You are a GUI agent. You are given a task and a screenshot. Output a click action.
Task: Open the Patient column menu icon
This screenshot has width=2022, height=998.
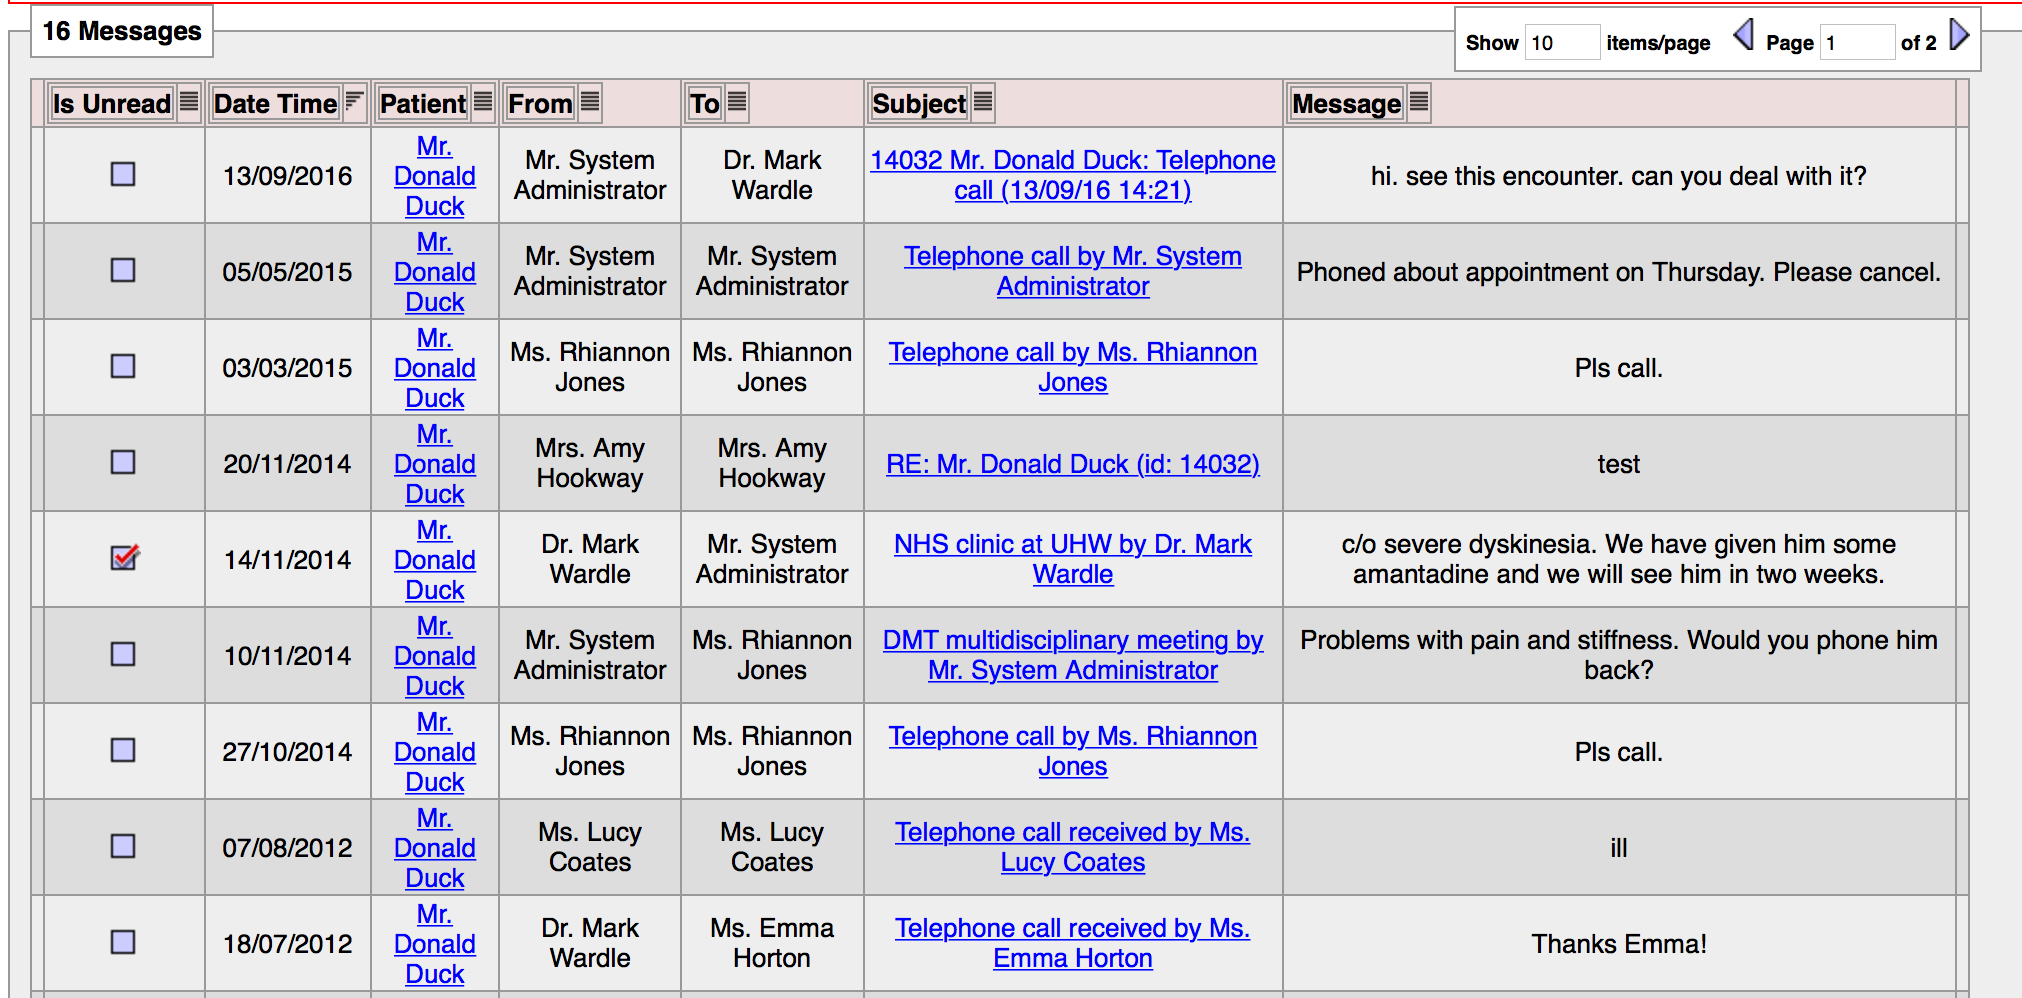[483, 102]
